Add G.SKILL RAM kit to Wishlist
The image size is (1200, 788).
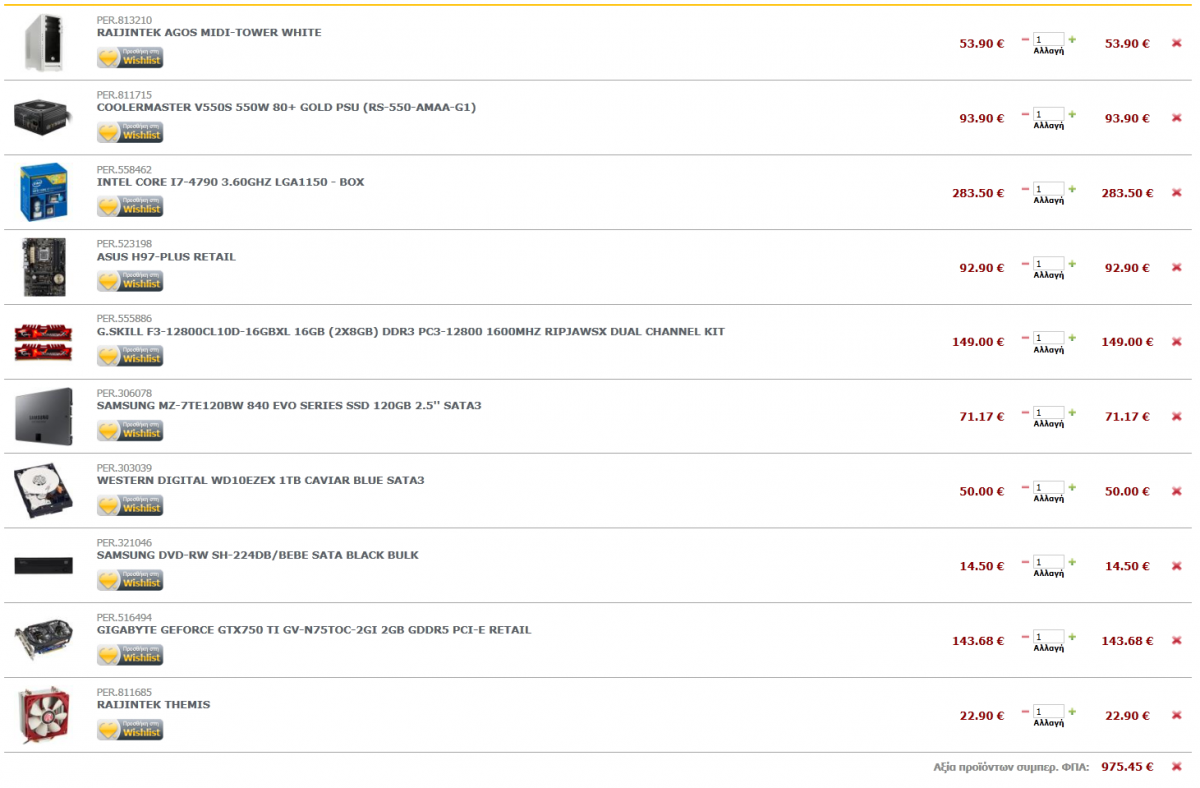[x=130, y=357]
